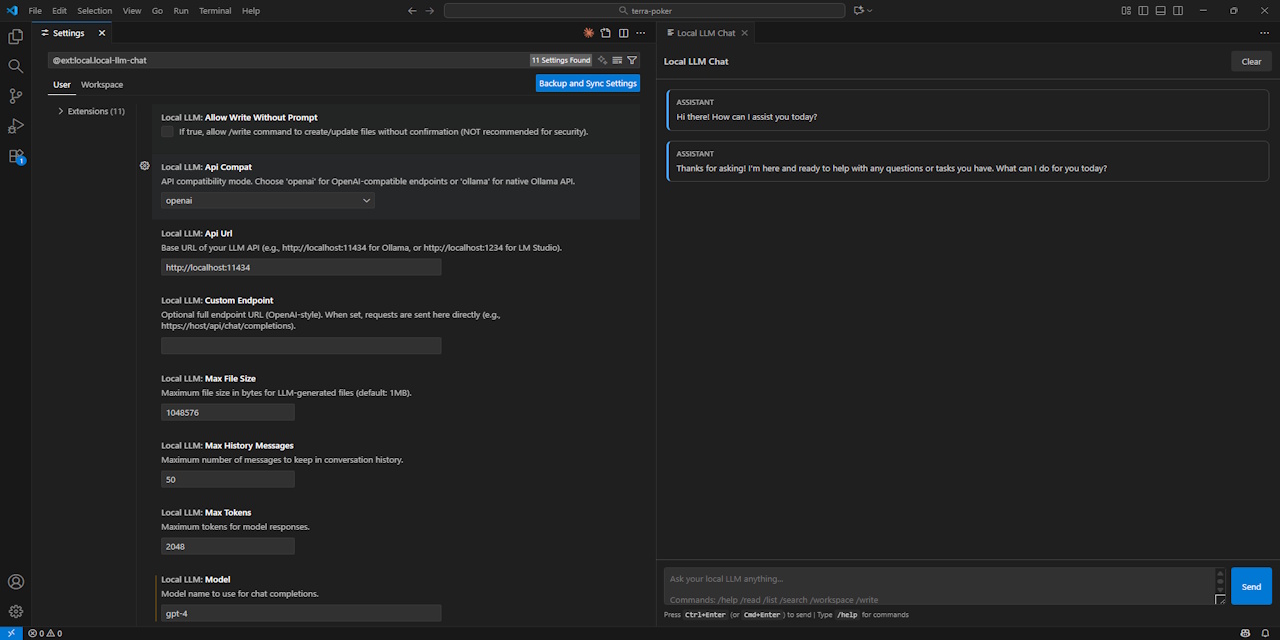This screenshot has width=1280, height=640.
Task: Open the Manage gear in activity bar
Action: [15, 611]
